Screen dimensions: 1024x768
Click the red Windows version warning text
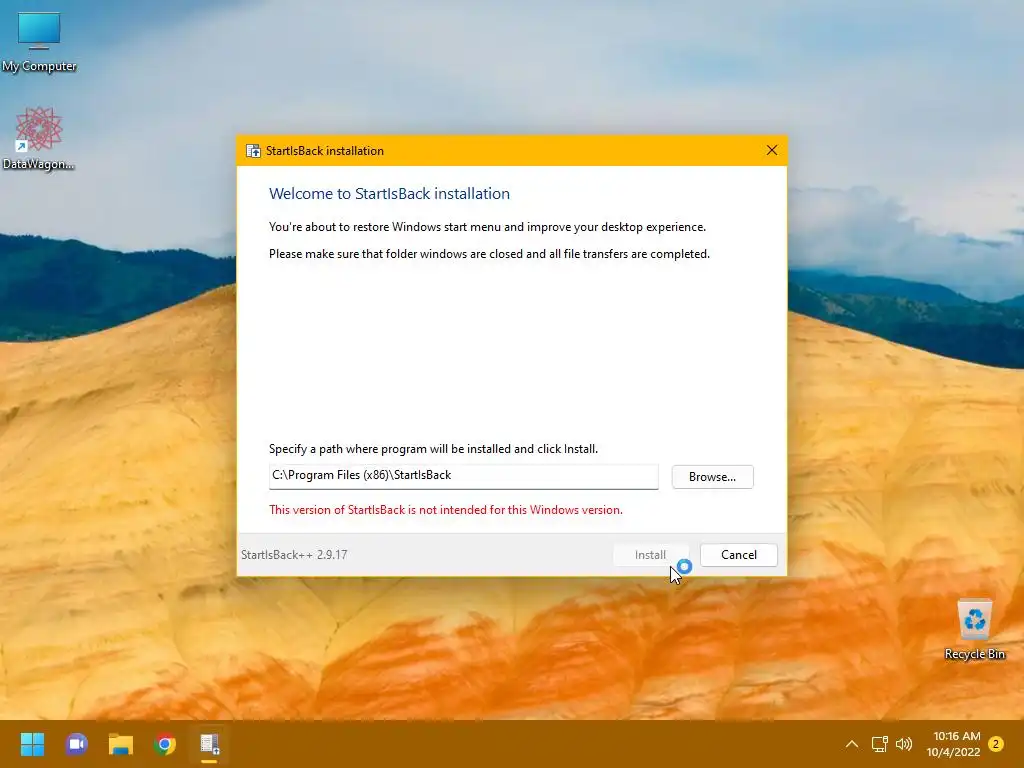tap(446, 510)
